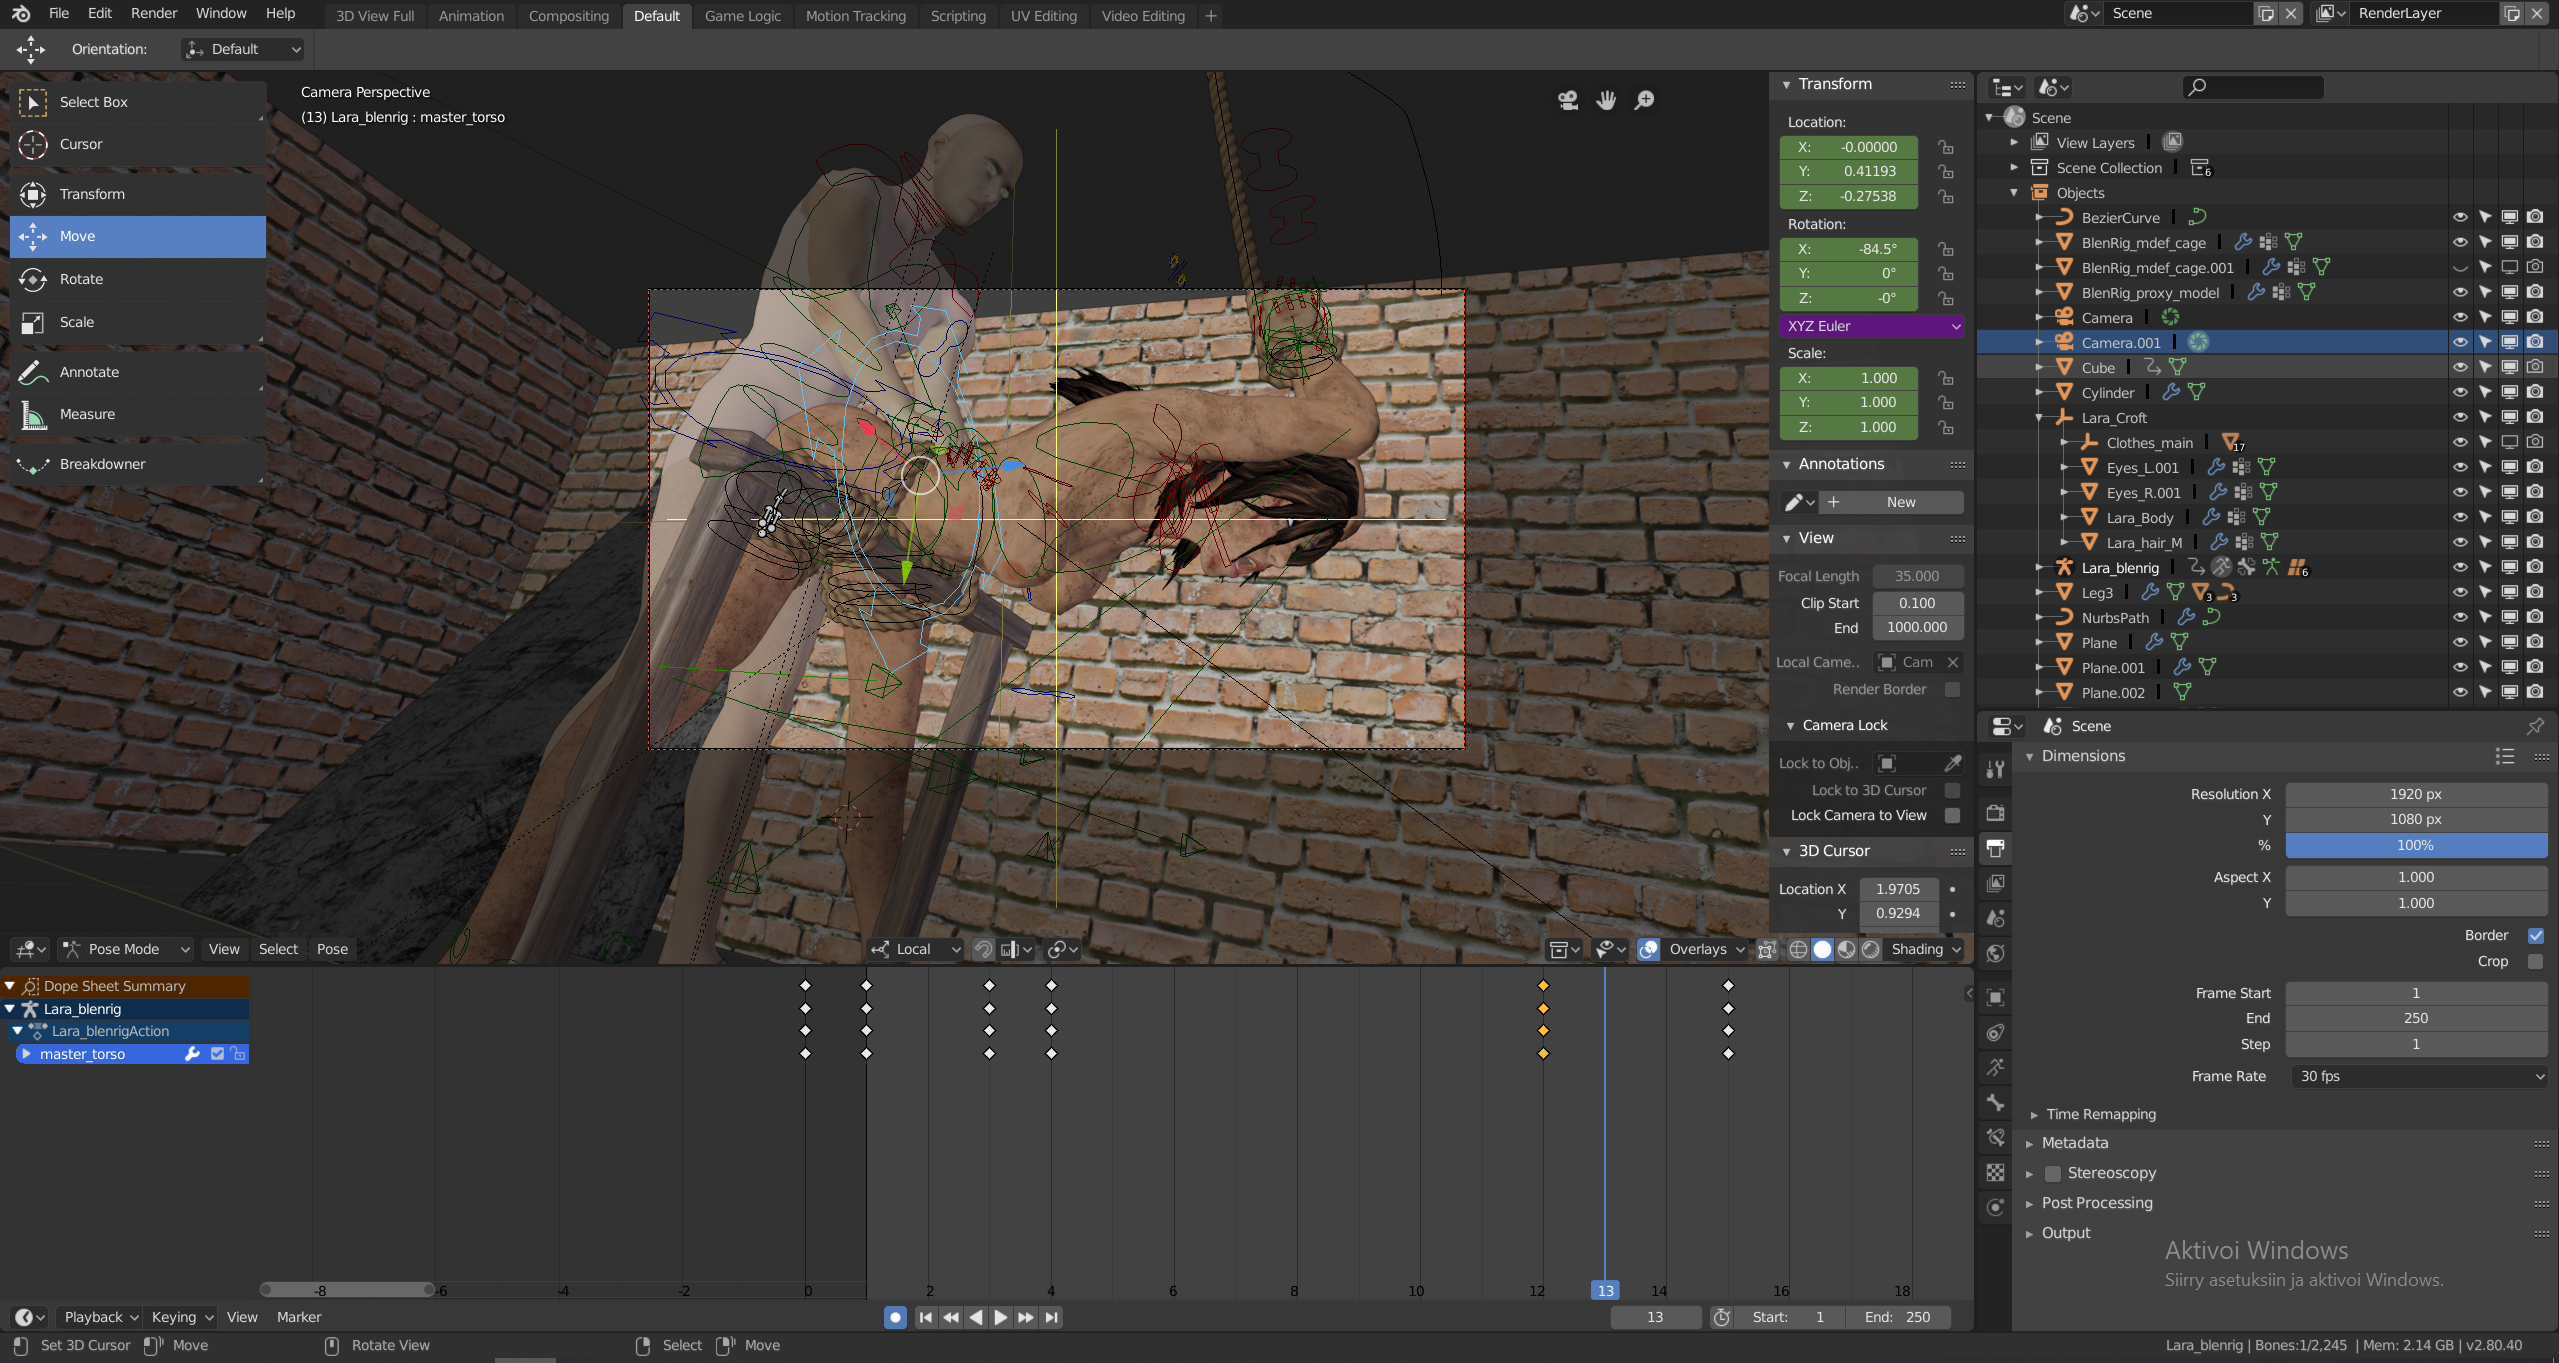Open the Render properties tab icon
The image size is (2559, 1363).
pyautogui.click(x=1995, y=813)
